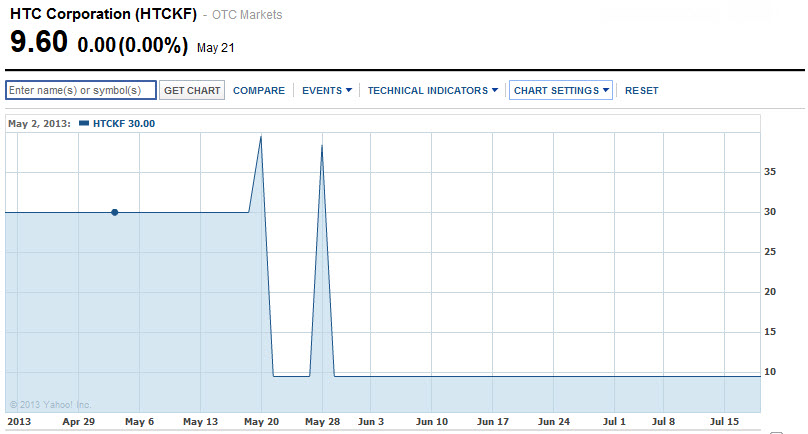This screenshot has height=434, width=808.
Task: Open the TECHNICAL INDICATORS dropdown
Action: point(432,91)
